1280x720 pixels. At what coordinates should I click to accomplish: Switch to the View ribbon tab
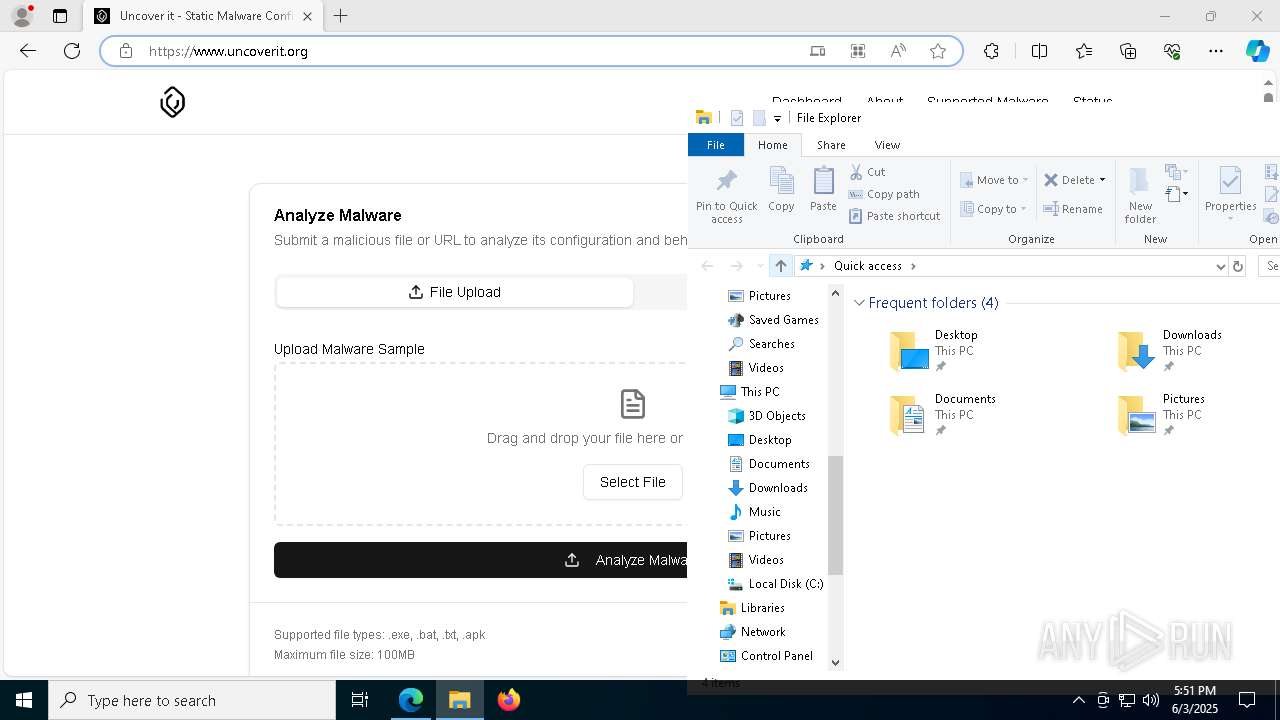click(x=887, y=145)
